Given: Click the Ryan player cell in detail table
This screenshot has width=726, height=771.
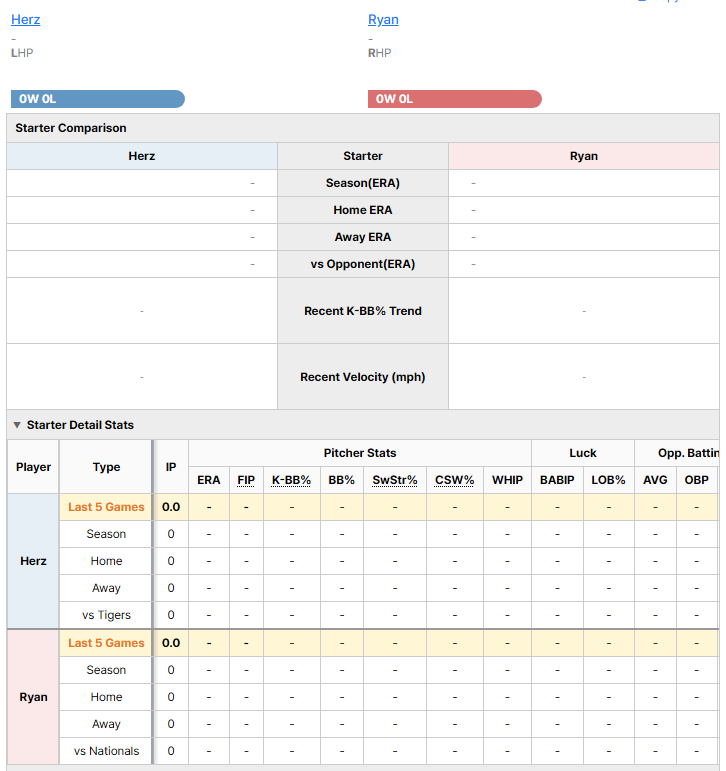Looking at the screenshot, I should pyautogui.click(x=33, y=697).
